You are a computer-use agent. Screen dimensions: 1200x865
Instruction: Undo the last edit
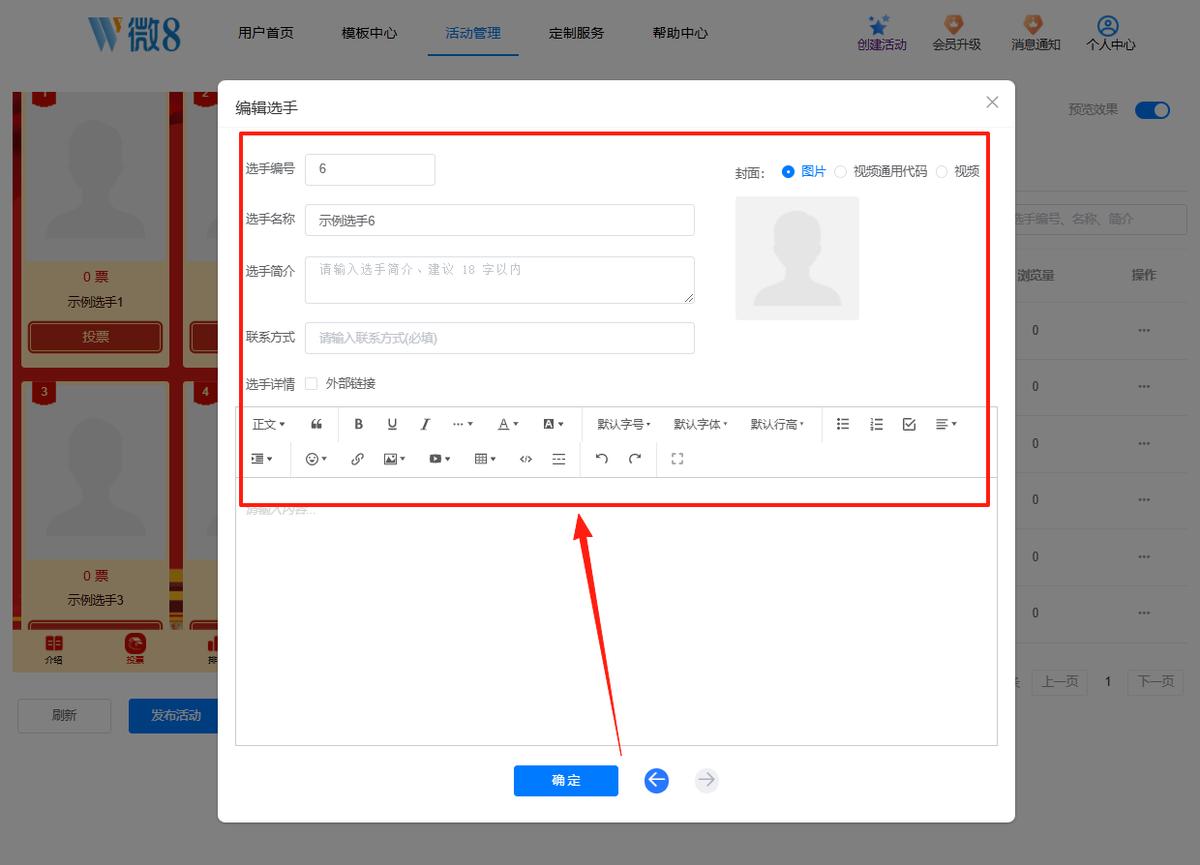pyautogui.click(x=601, y=459)
